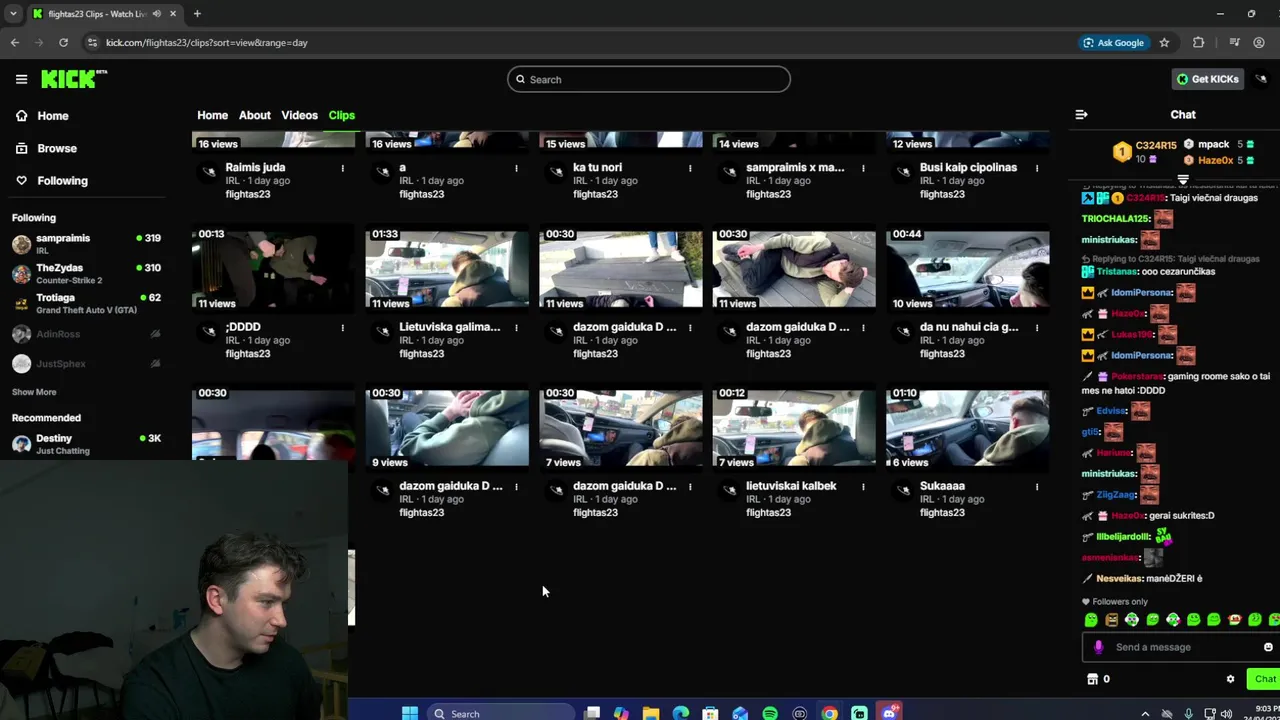This screenshot has height=720, width=1280.
Task: Open Discord from taskbar
Action: [889, 713]
